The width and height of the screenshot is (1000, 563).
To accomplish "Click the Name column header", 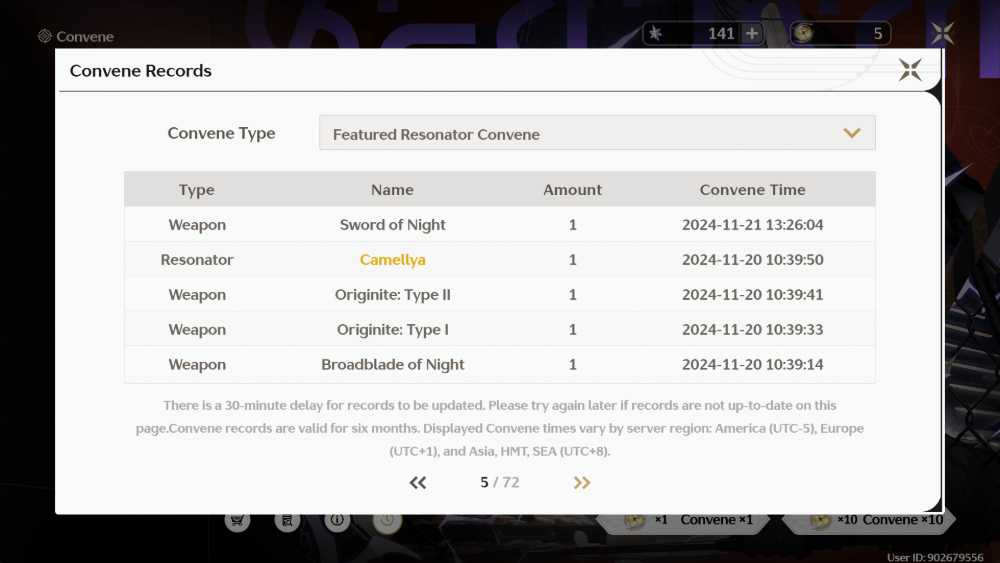I will 392,189.
